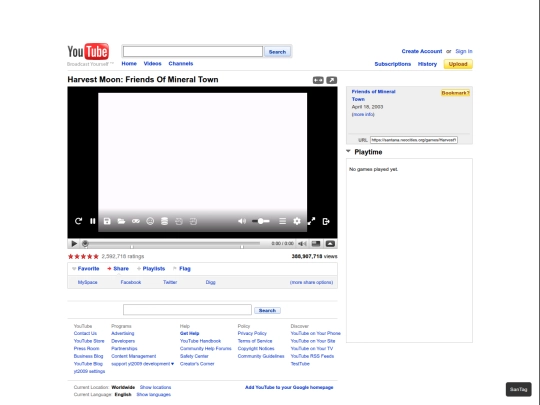Screen dimensions: 540x405
Task: Open TestTube link
Action: [x=300, y=364]
